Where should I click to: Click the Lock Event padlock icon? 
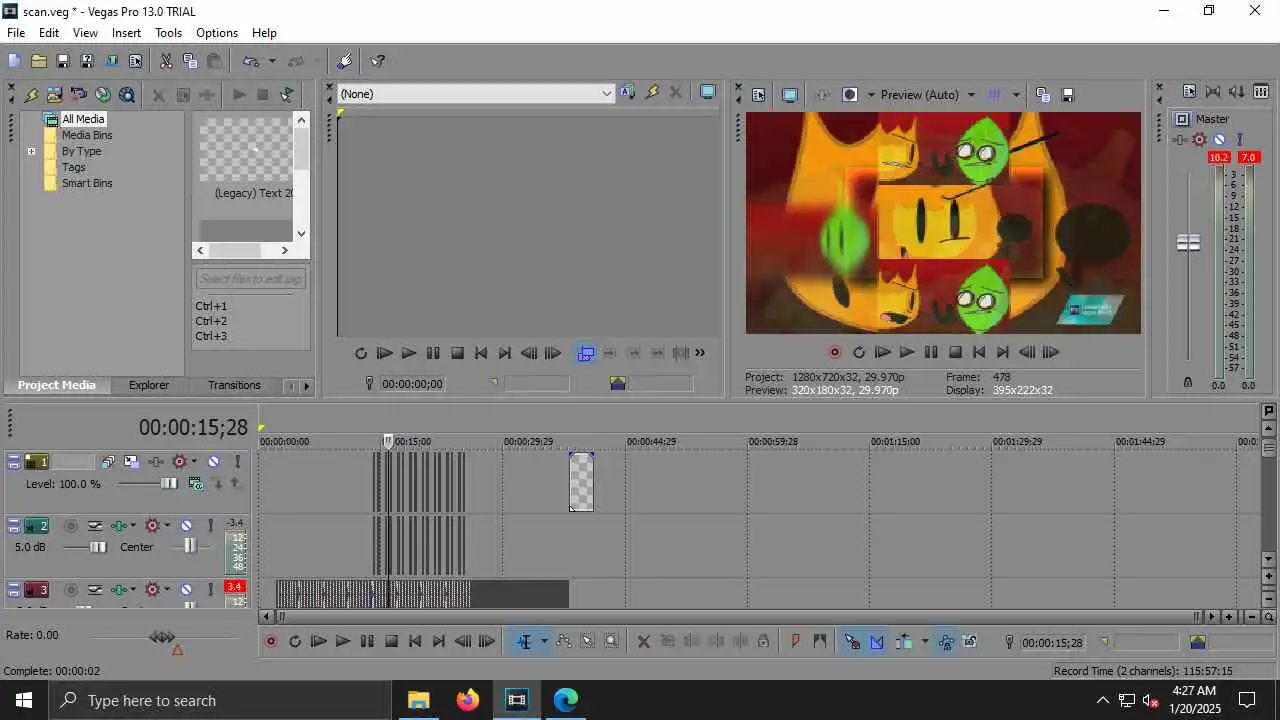click(763, 642)
